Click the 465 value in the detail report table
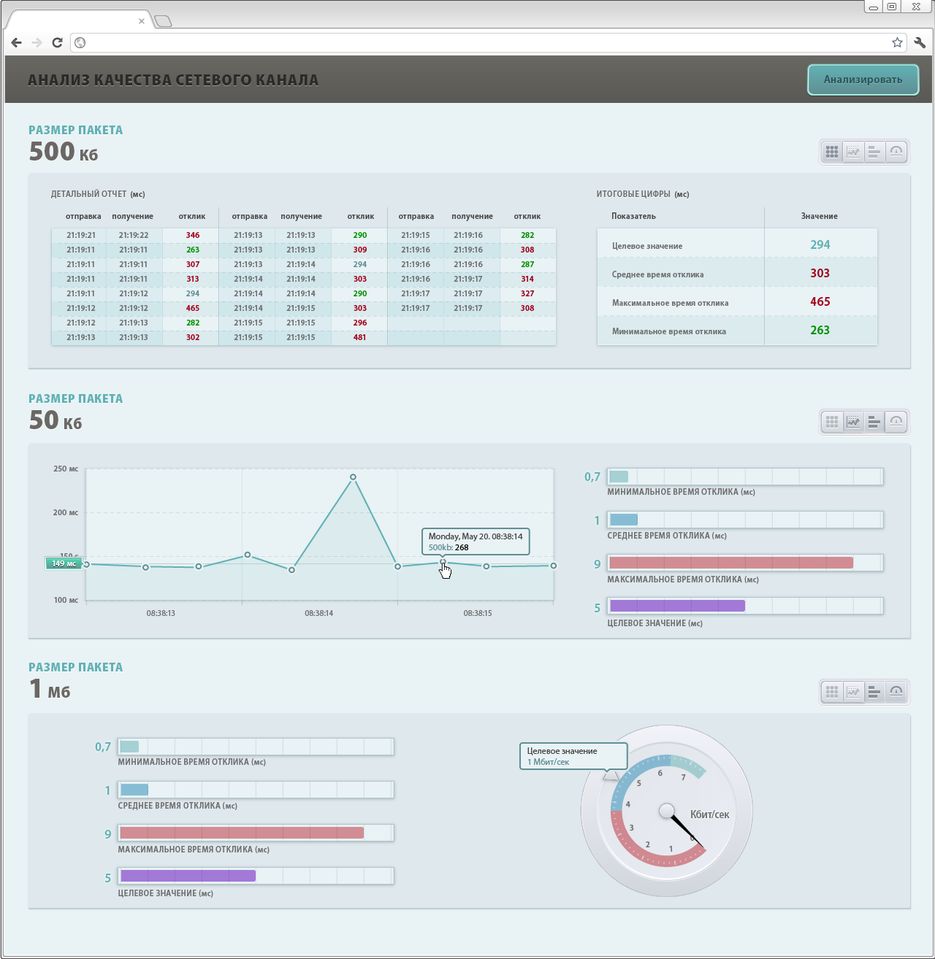935x959 pixels. [193, 308]
